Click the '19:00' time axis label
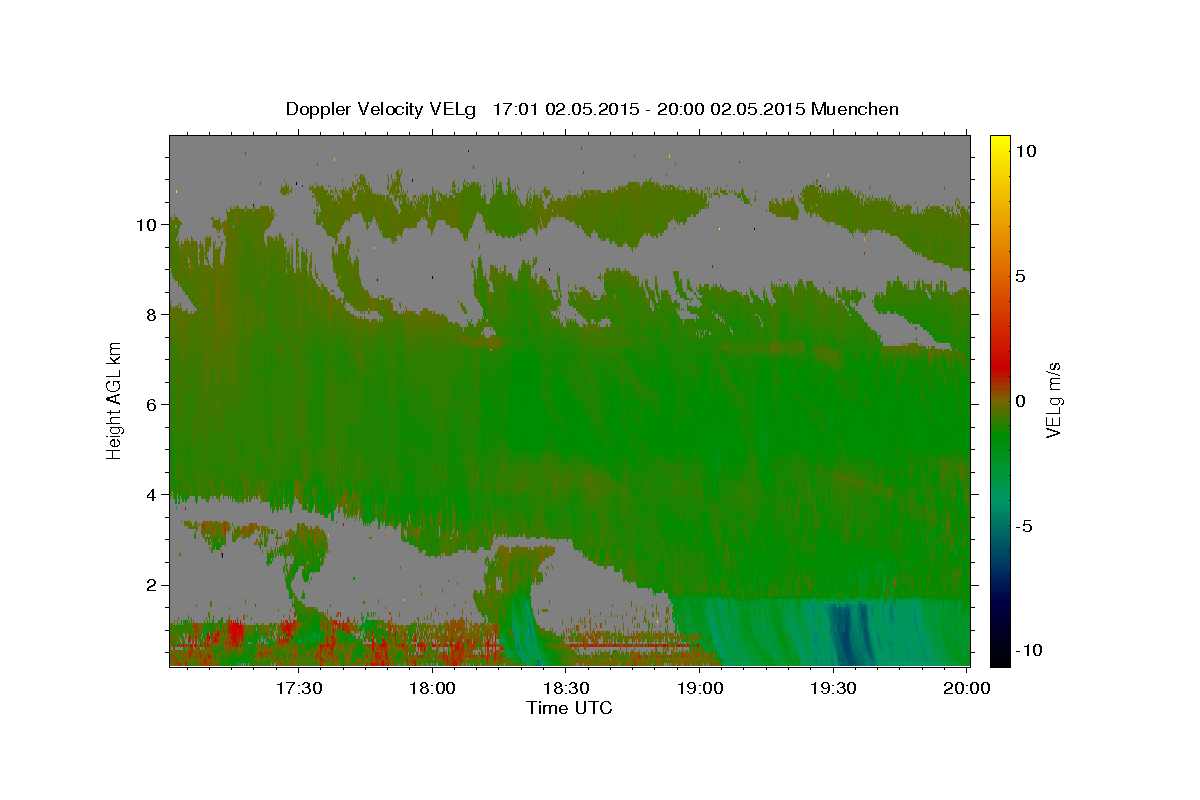The height and width of the screenshot is (800, 1200). coord(699,688)
